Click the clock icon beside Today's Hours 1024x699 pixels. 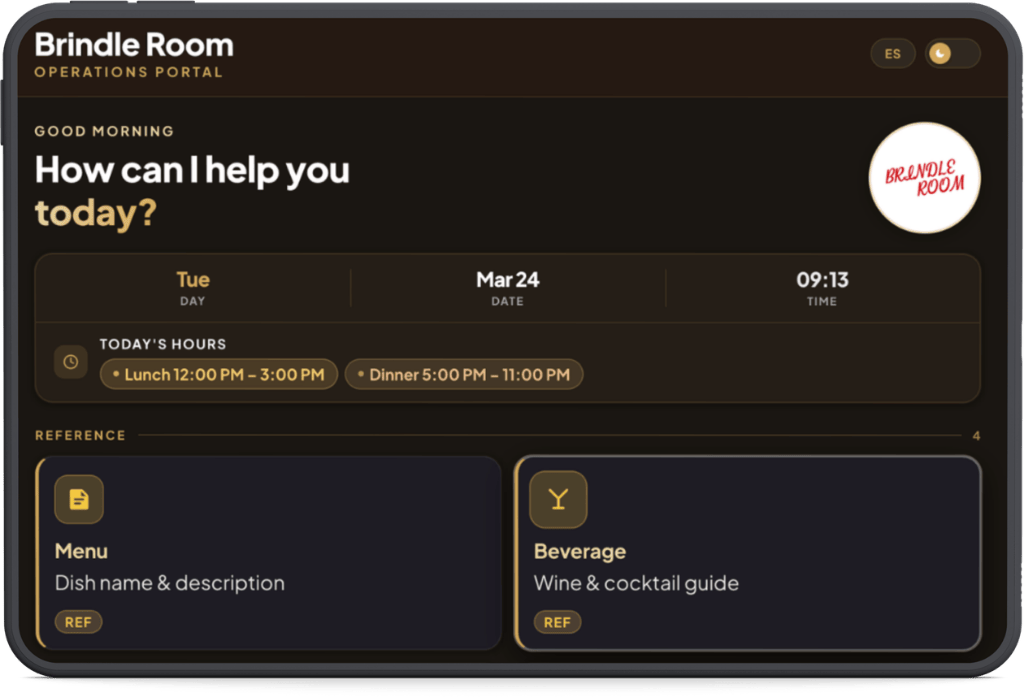click(70, 362)
